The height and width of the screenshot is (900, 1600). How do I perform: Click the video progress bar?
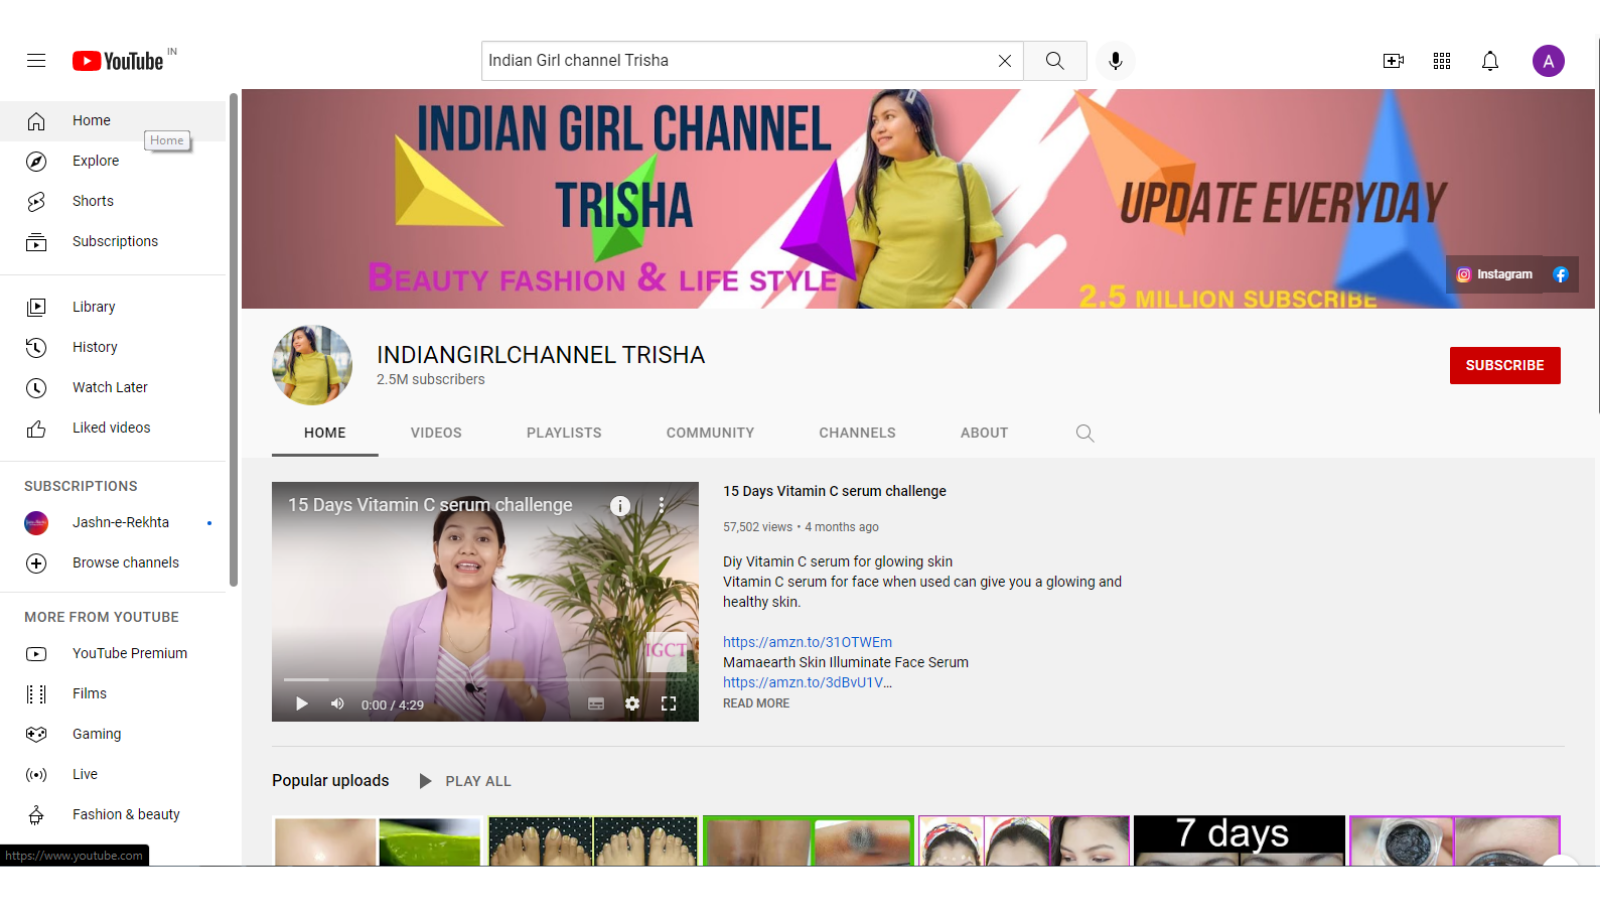pyautogui.click(x=484, y=681)
